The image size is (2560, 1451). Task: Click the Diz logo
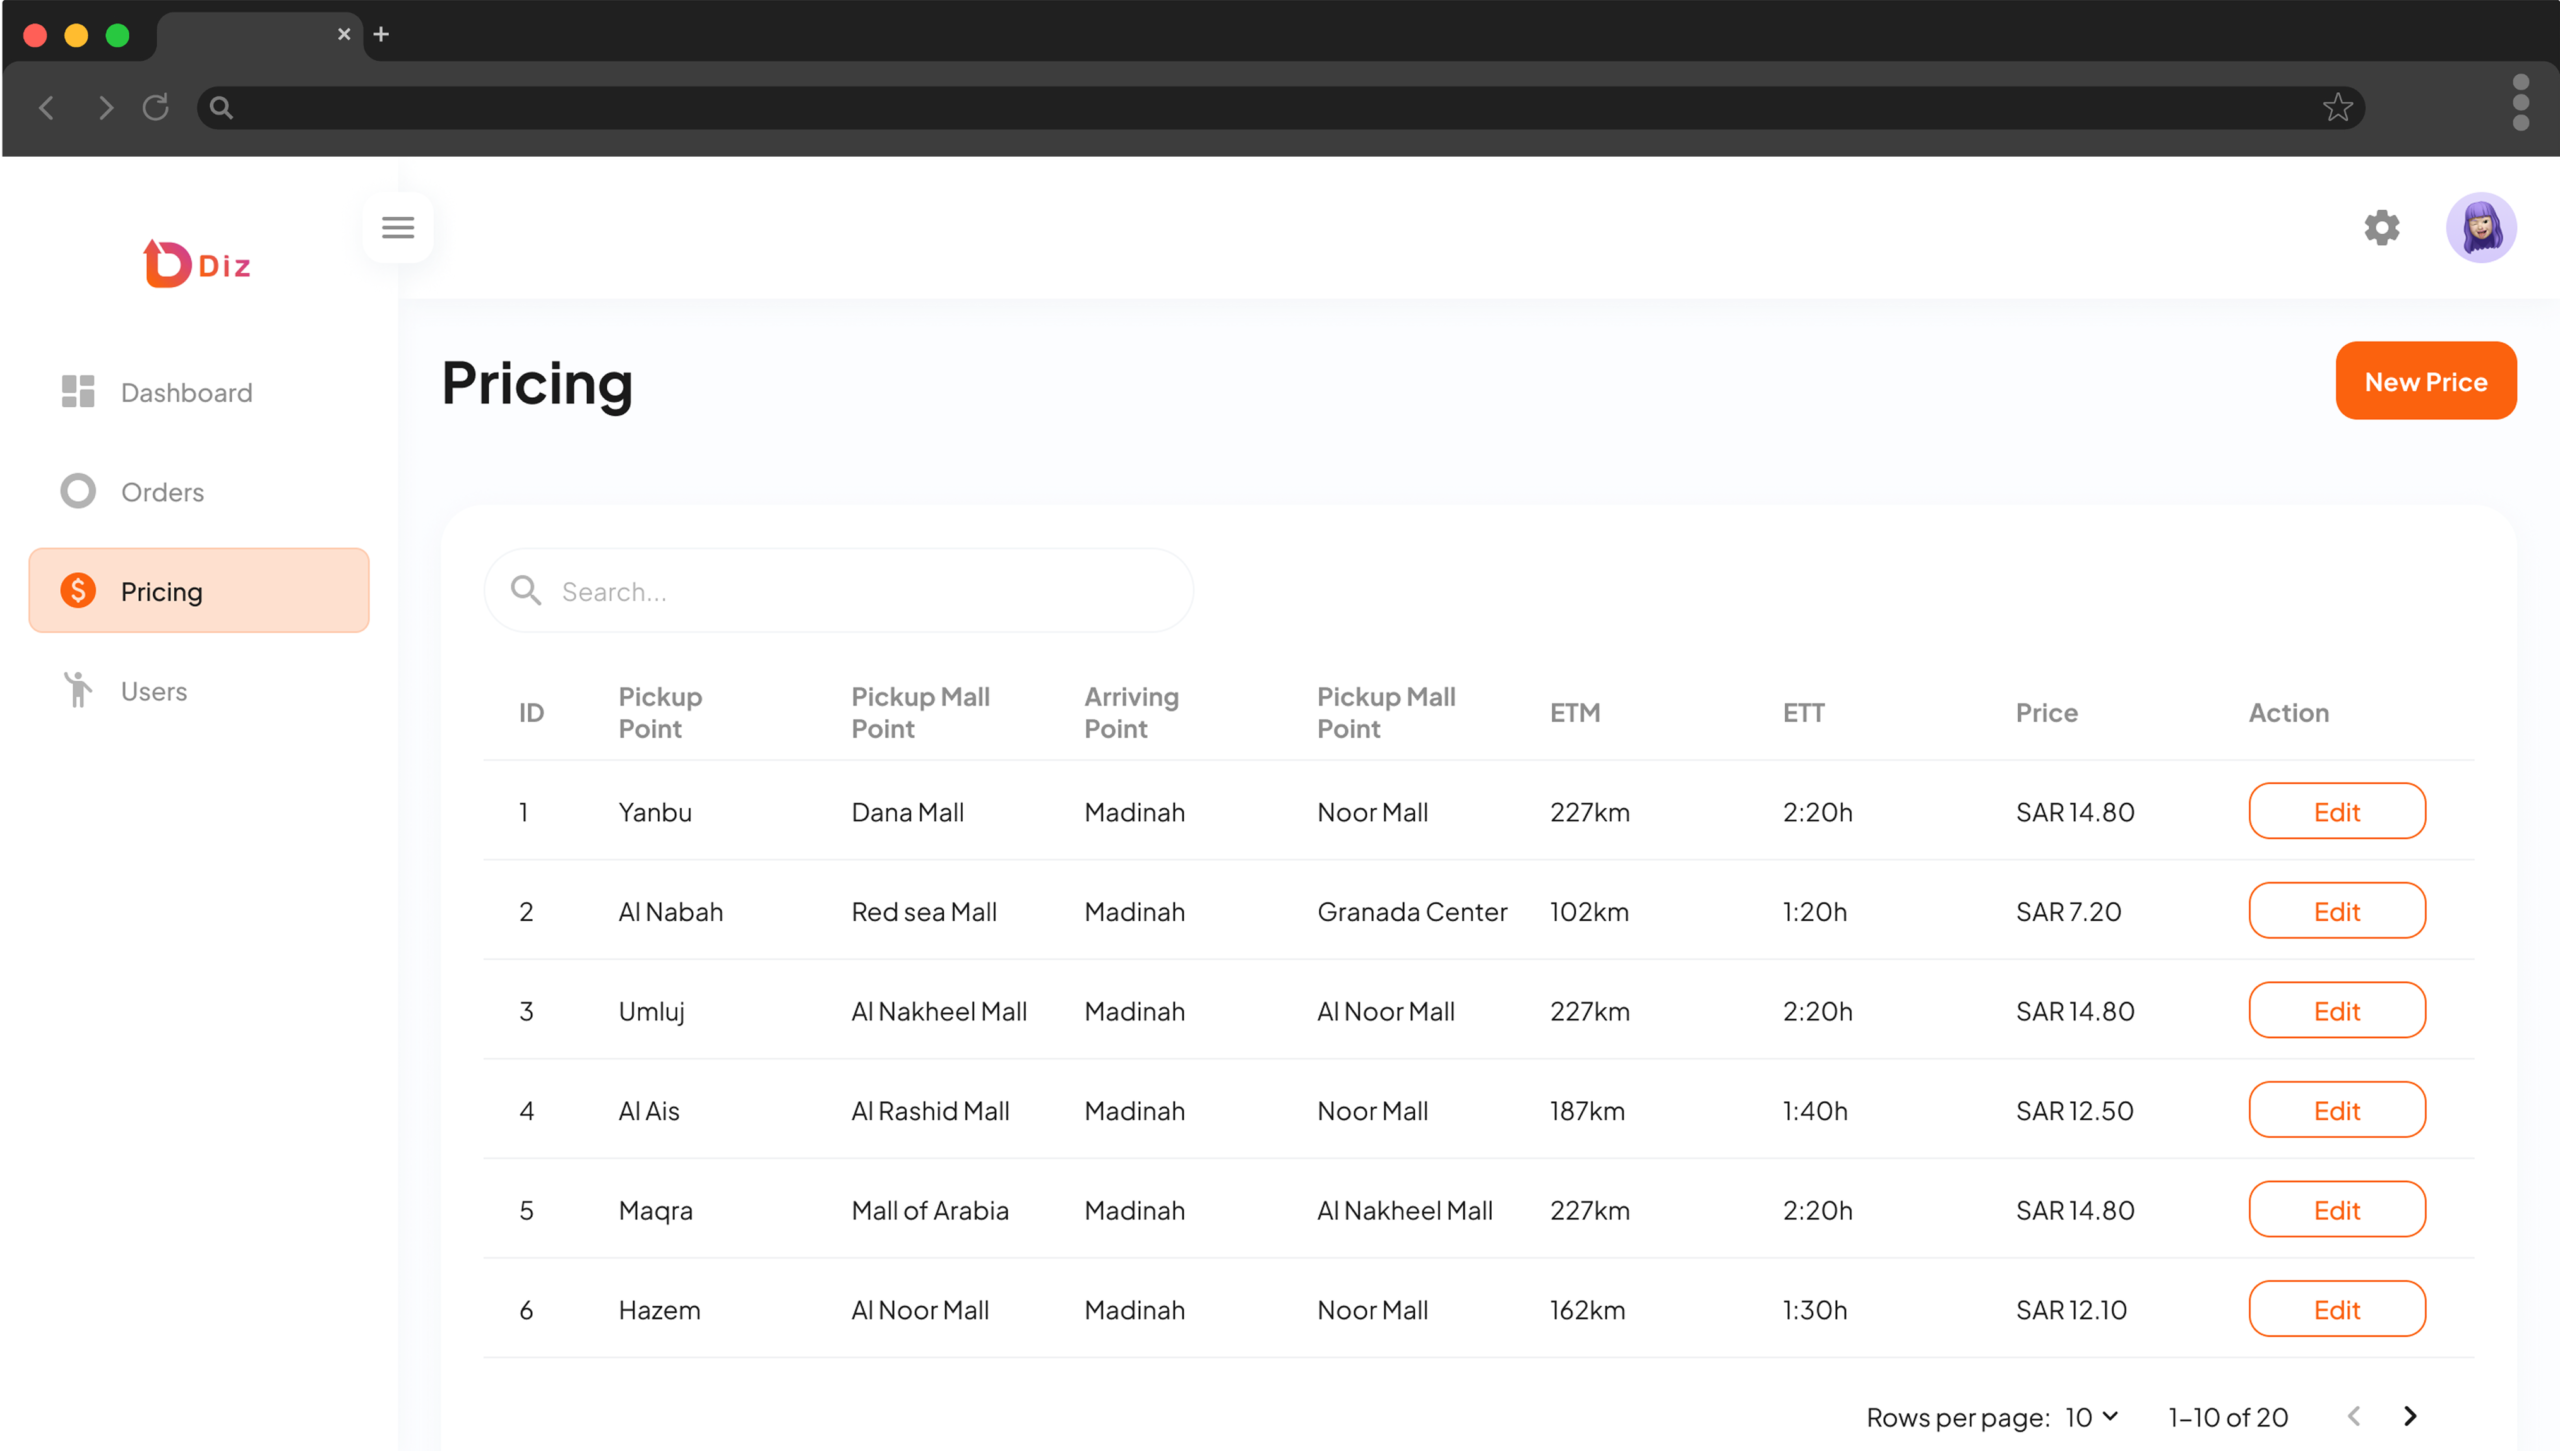197,264
